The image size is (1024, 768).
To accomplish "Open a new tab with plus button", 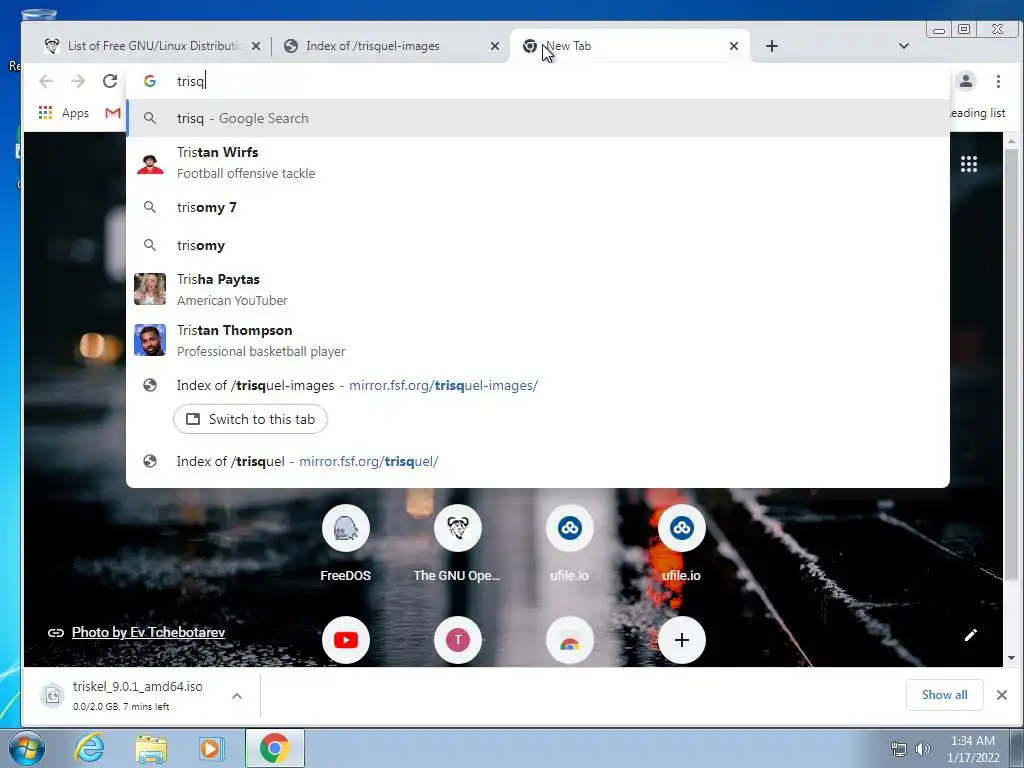I will click(x=771, y=46).
